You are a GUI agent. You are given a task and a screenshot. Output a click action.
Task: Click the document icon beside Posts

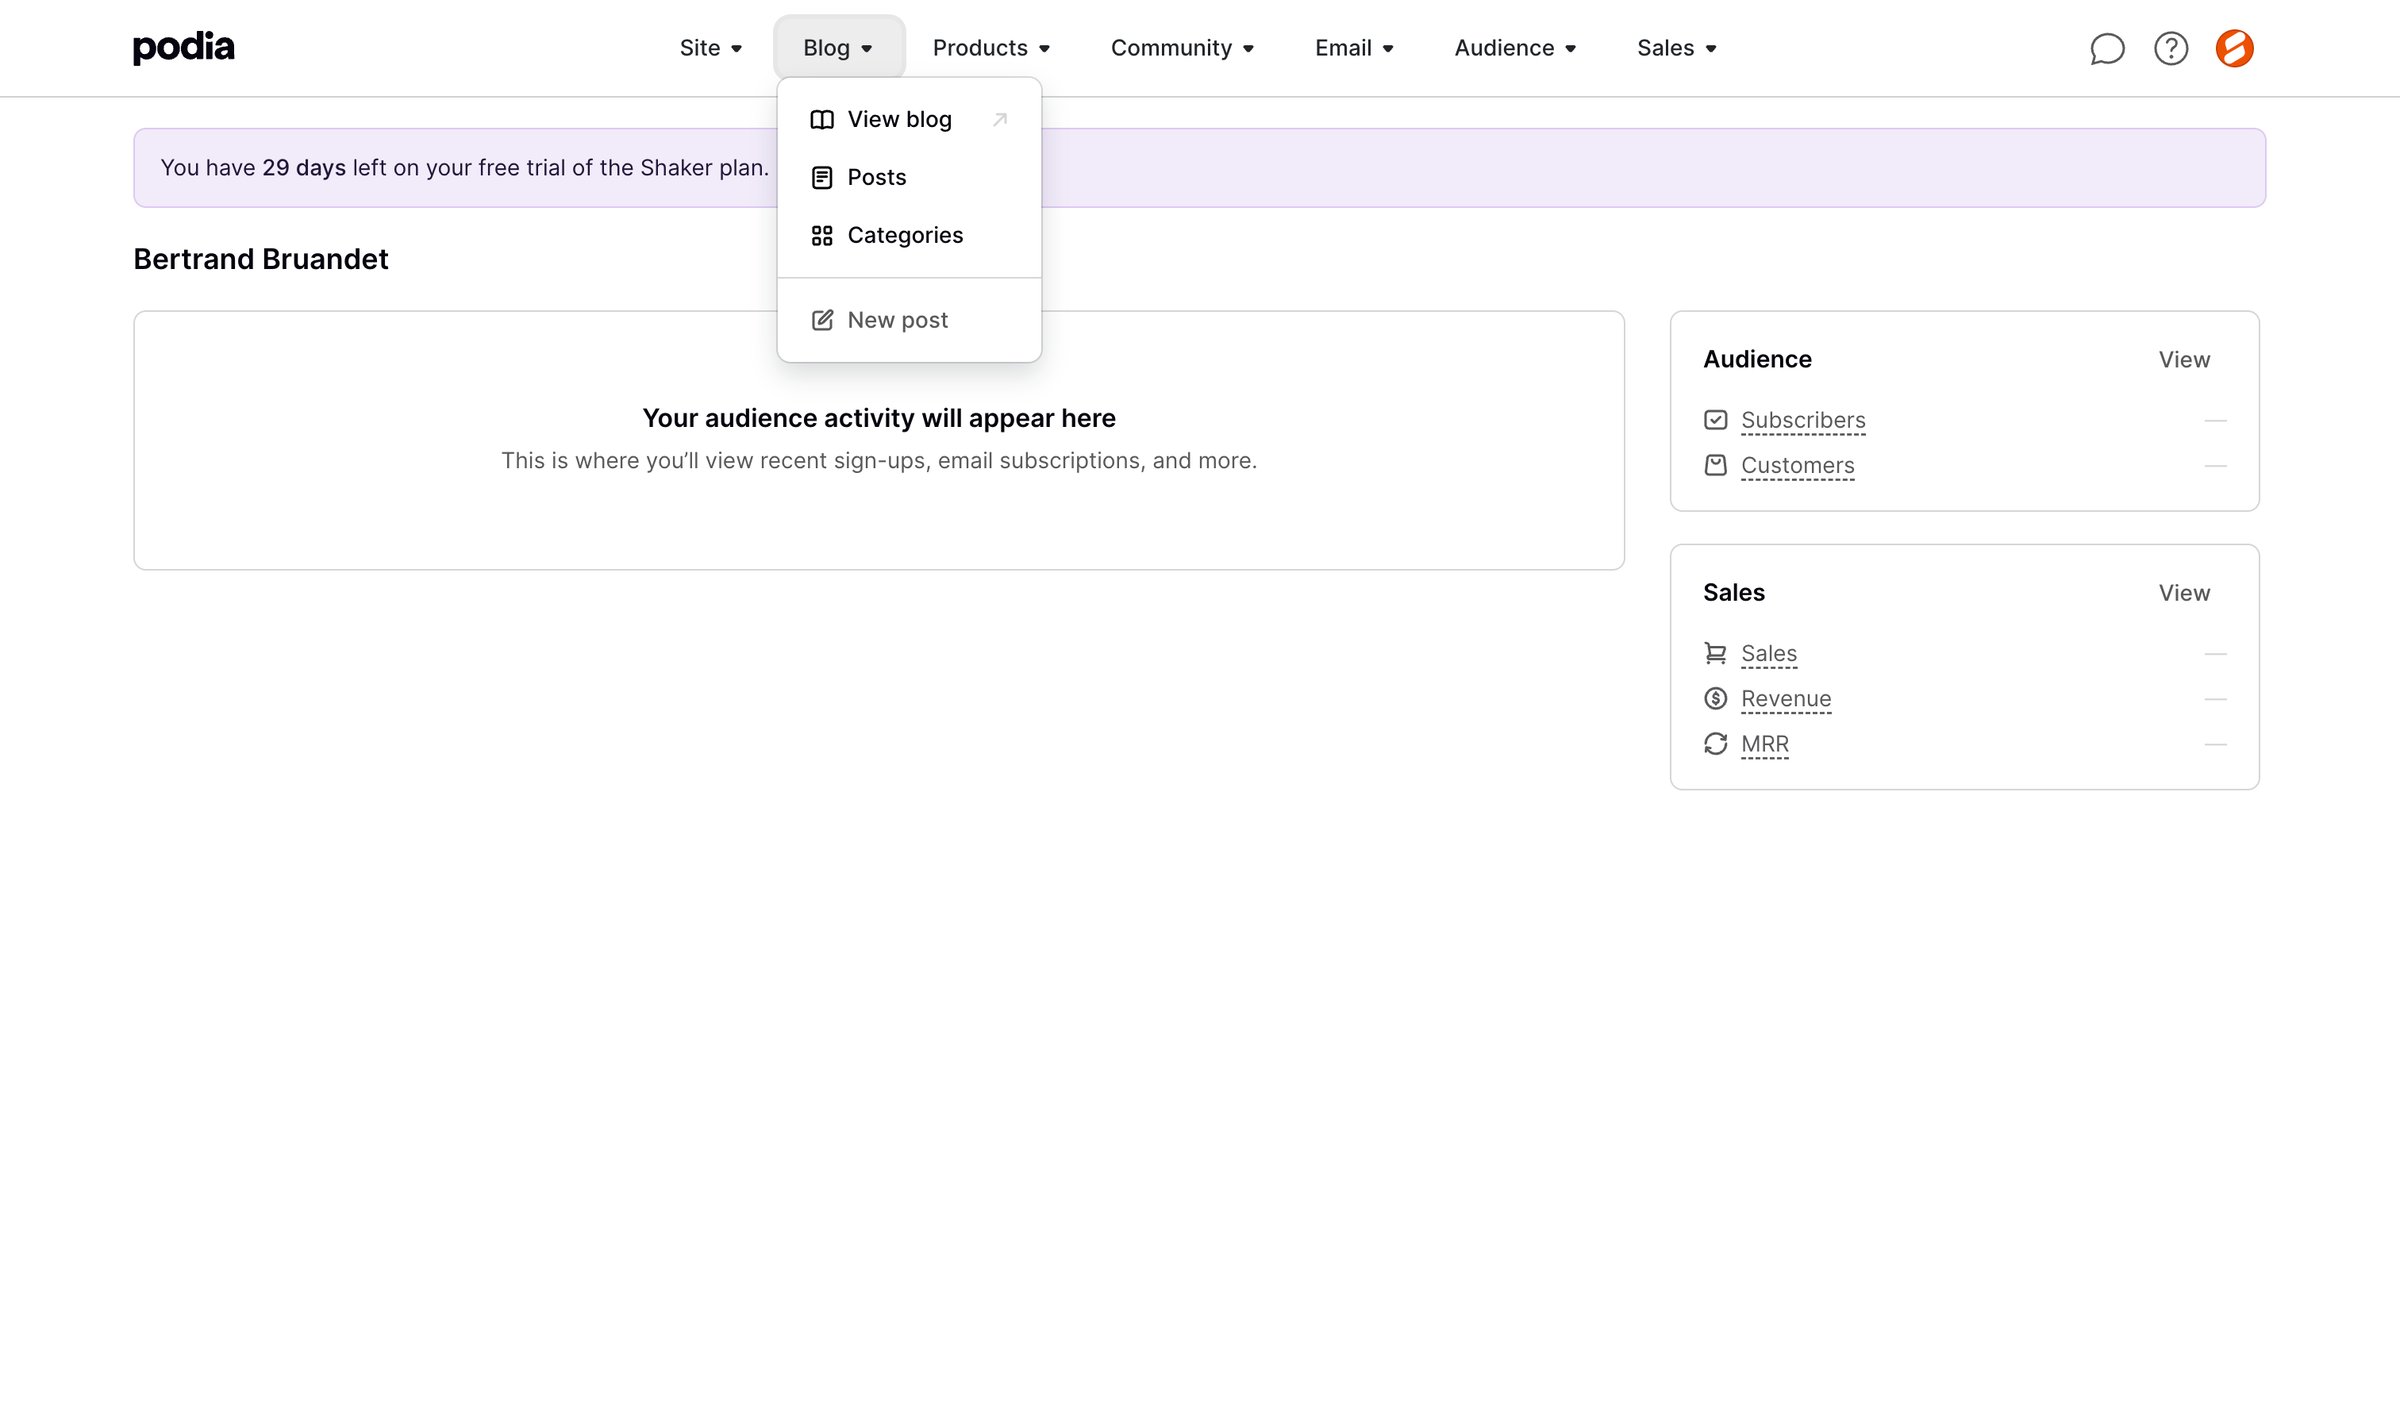click(822, 178)
